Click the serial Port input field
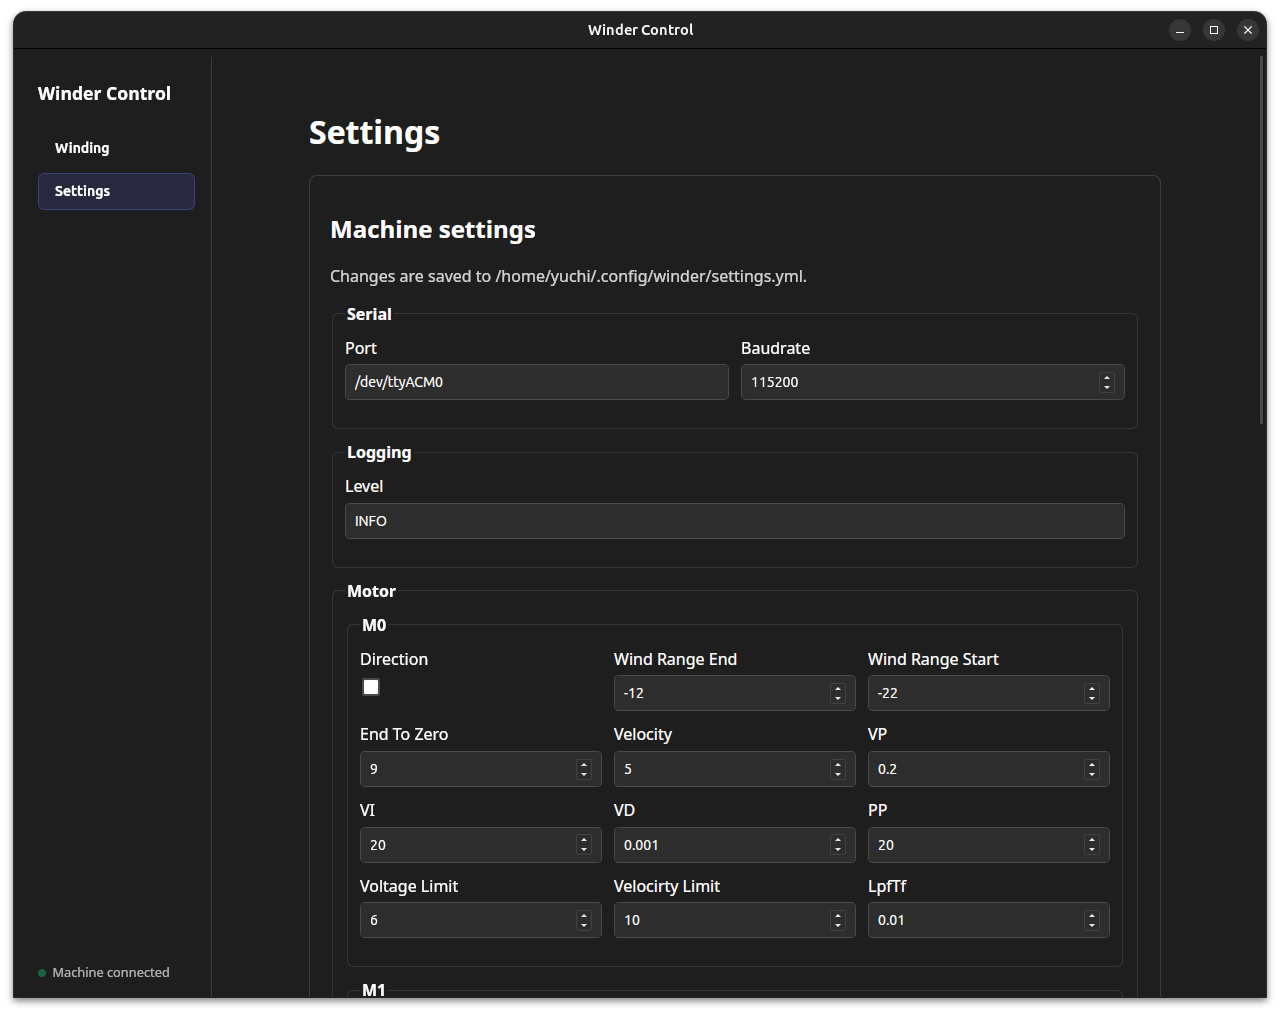Screen dimensions: 1280x1014 (x=536, y=382)
